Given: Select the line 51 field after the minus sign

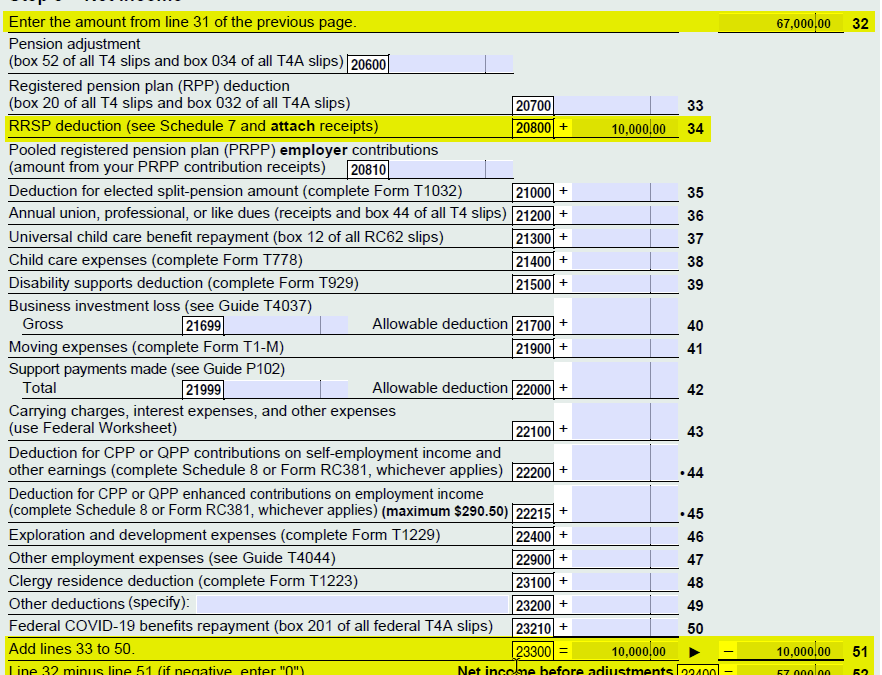Looking at the screenshot, I should 790,651.
